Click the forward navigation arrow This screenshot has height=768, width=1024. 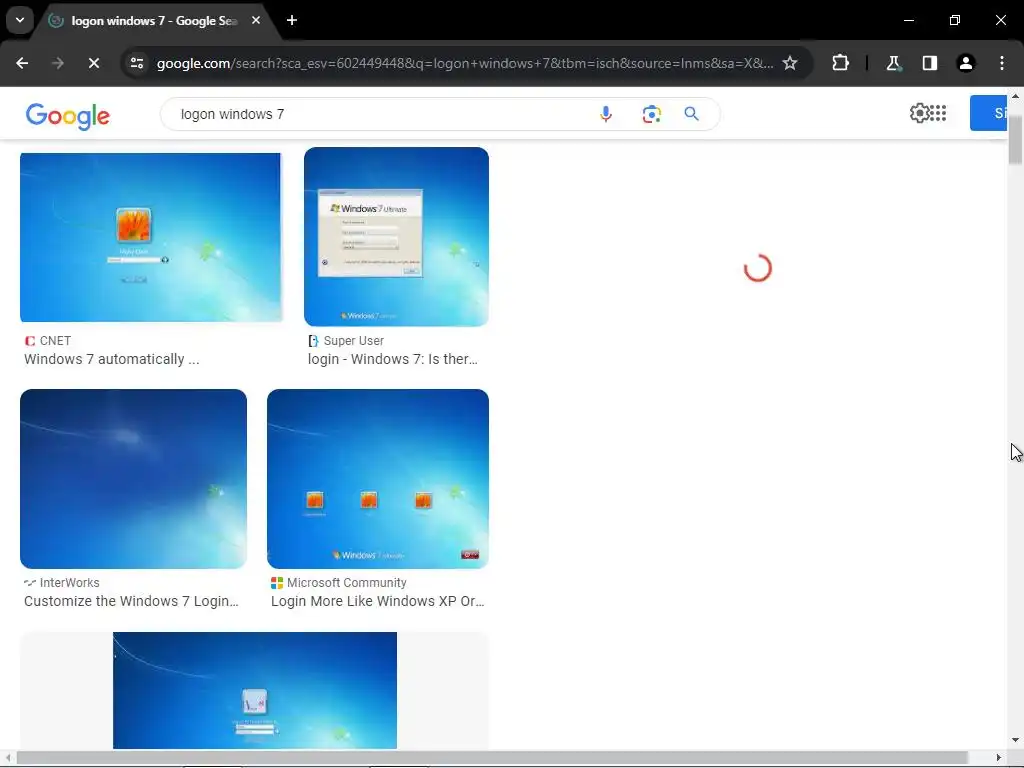57,63
